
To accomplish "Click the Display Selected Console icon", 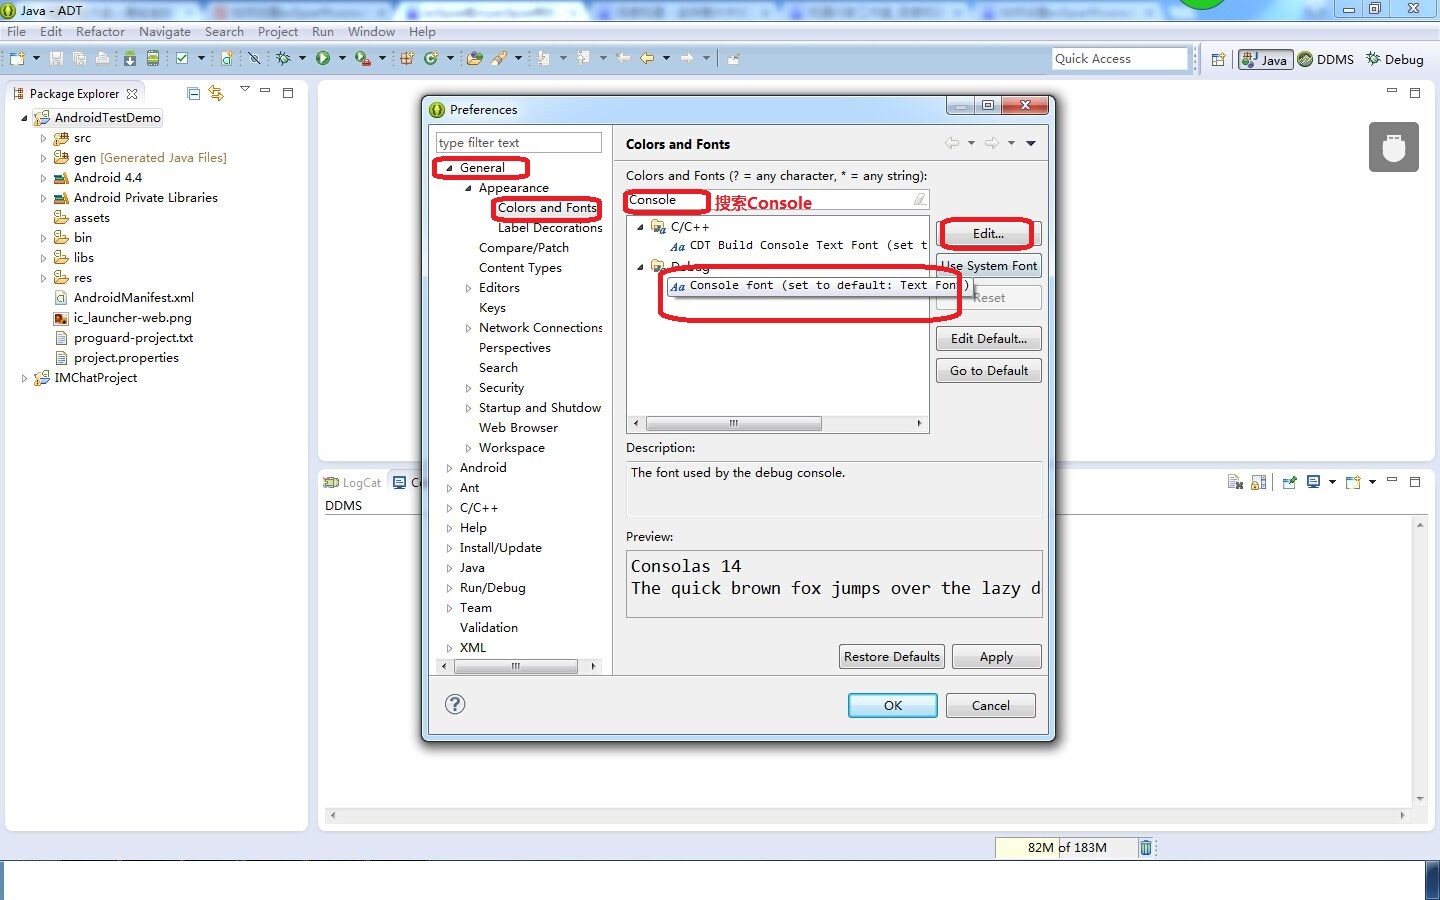I will (x=1314, y=482).
